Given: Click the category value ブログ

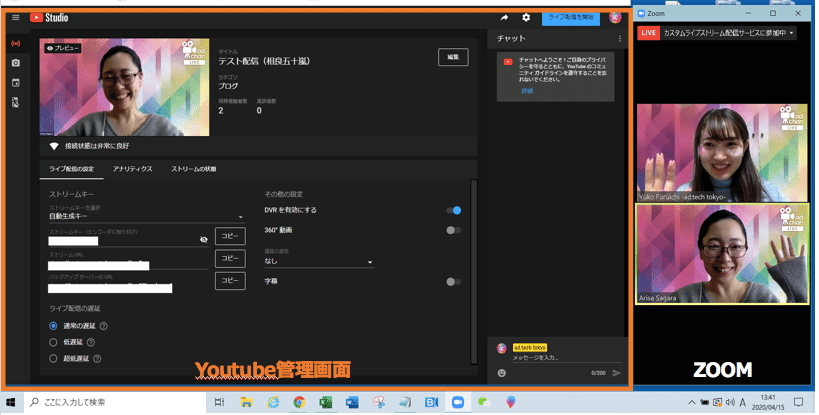Looking at the screenshot, I should pyautogui.click(x=228, y=86).
